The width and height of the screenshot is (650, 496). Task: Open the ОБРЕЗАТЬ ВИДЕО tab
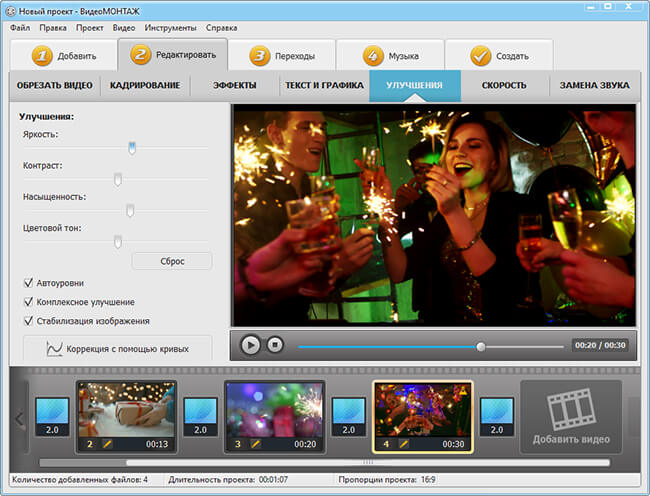(x=55, y=85)
